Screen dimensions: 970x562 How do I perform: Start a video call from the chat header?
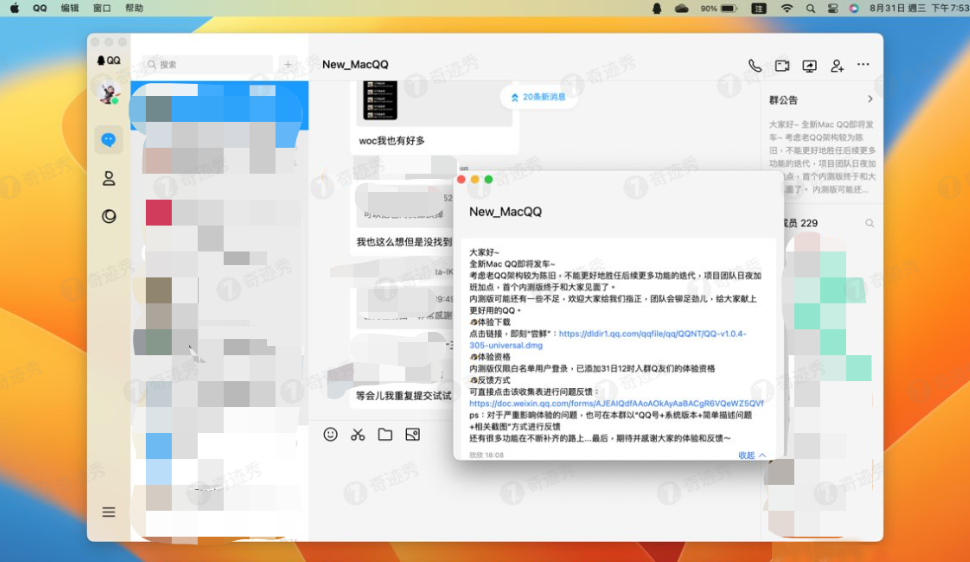(782, 65)
